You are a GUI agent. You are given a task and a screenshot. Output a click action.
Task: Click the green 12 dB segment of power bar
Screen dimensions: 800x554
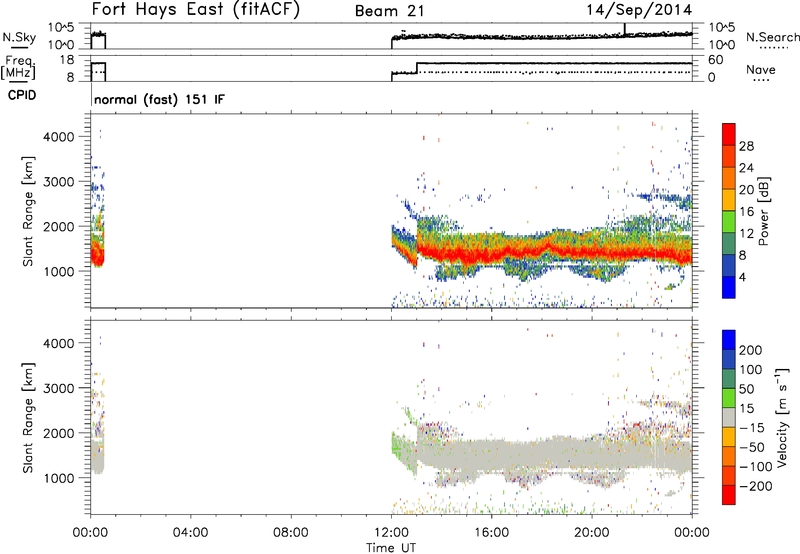pyautogui.click(x=729, y=221)
